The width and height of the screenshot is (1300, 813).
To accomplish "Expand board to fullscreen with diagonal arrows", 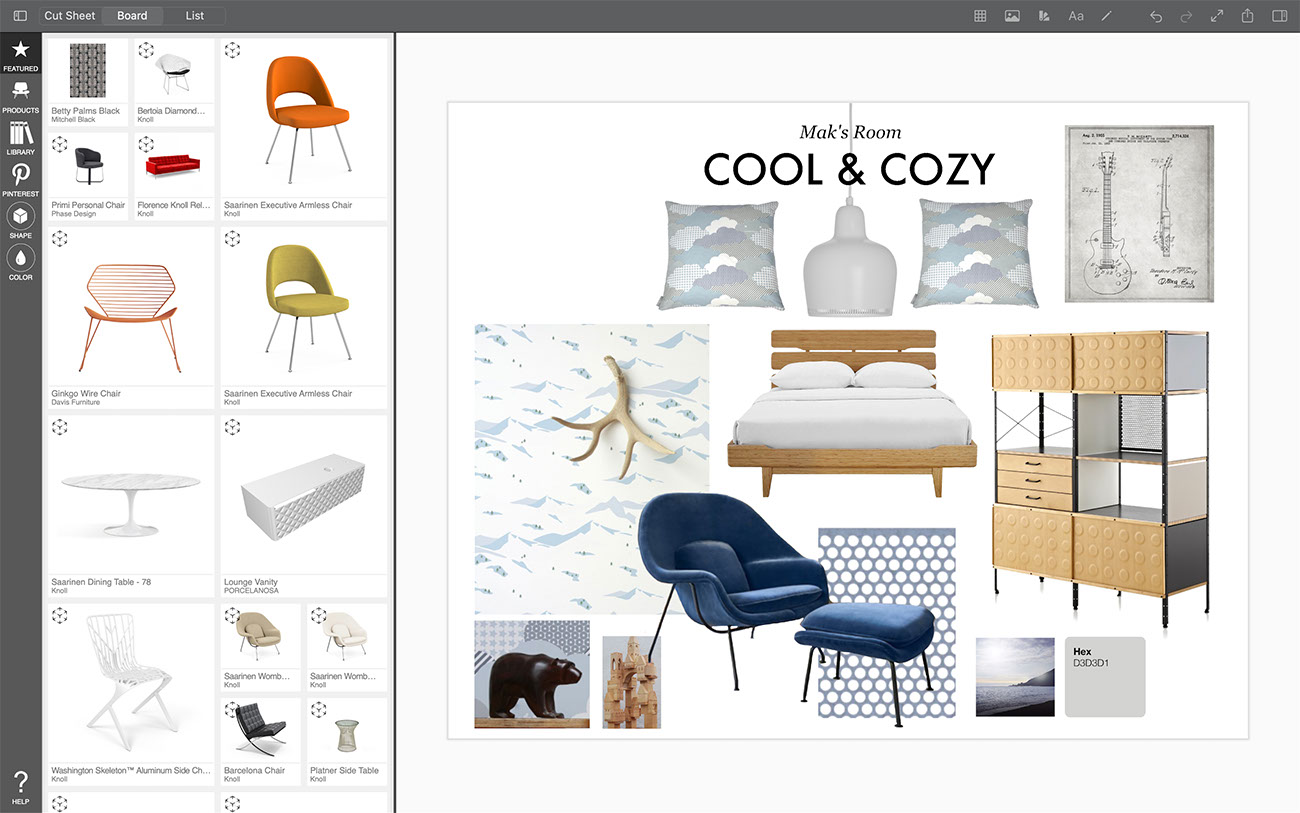I will [x=1217, y=16].
